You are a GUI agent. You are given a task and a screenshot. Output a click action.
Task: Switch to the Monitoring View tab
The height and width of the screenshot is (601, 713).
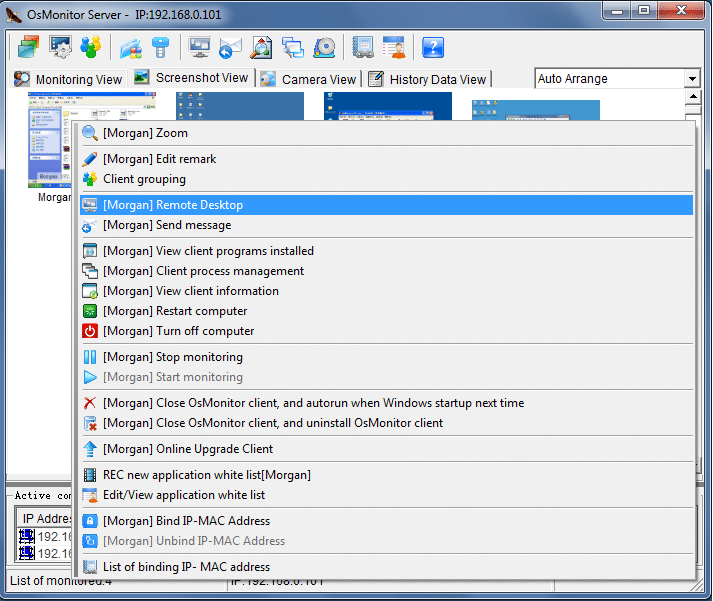68,79
